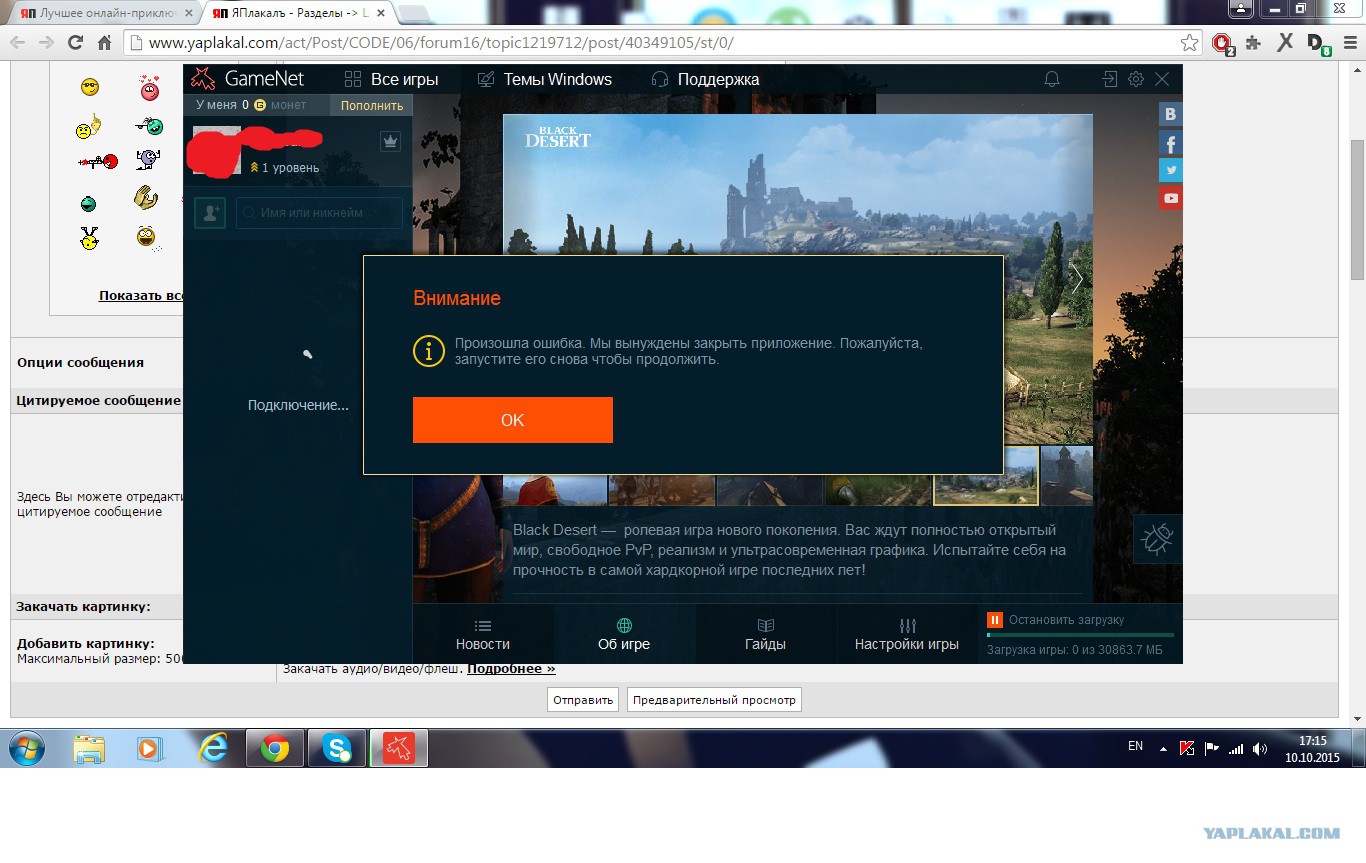
Task: Click the EN language indicator
Action: click(1135, 746)
